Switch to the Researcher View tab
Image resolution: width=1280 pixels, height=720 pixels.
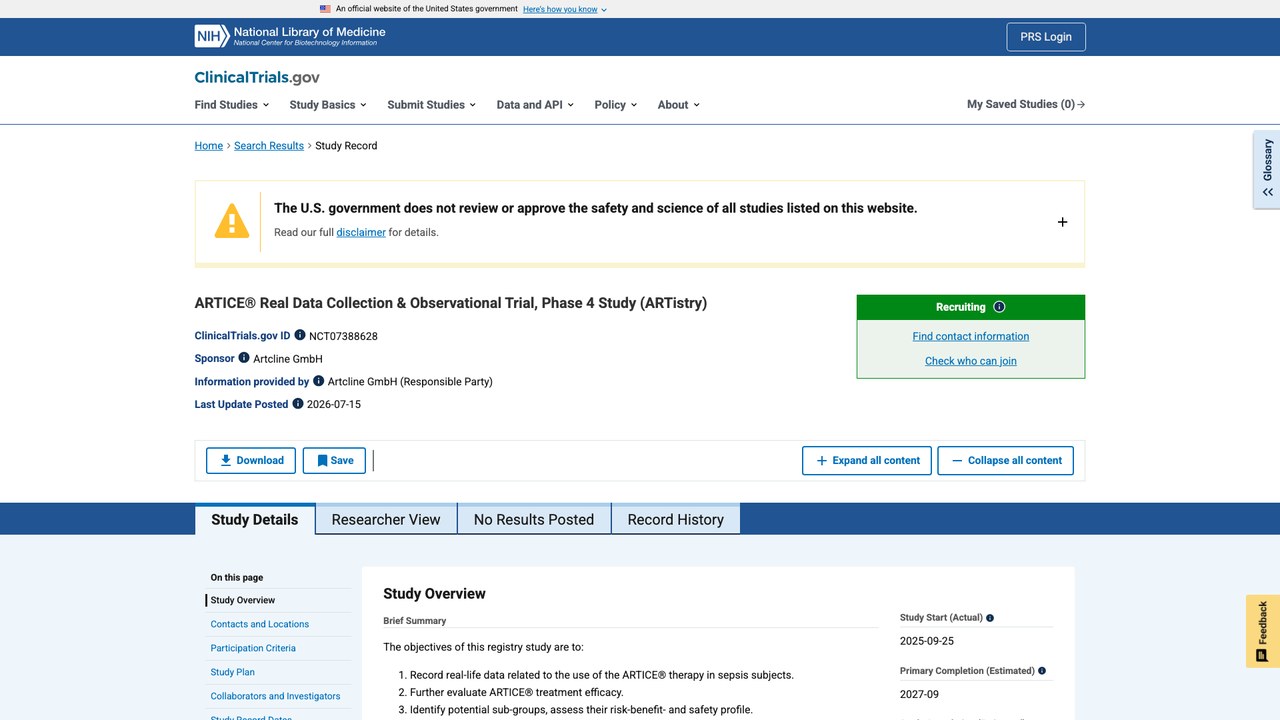[x=386, y=519]
